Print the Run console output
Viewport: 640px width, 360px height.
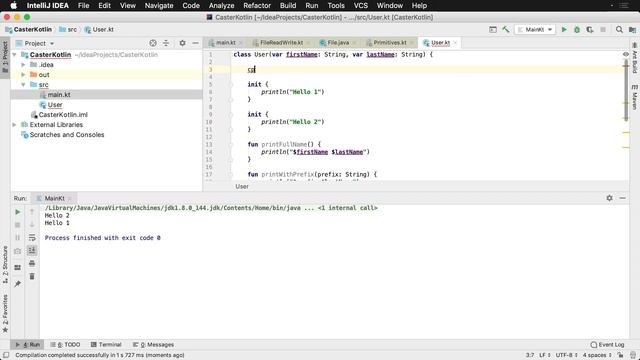point(32,263)
